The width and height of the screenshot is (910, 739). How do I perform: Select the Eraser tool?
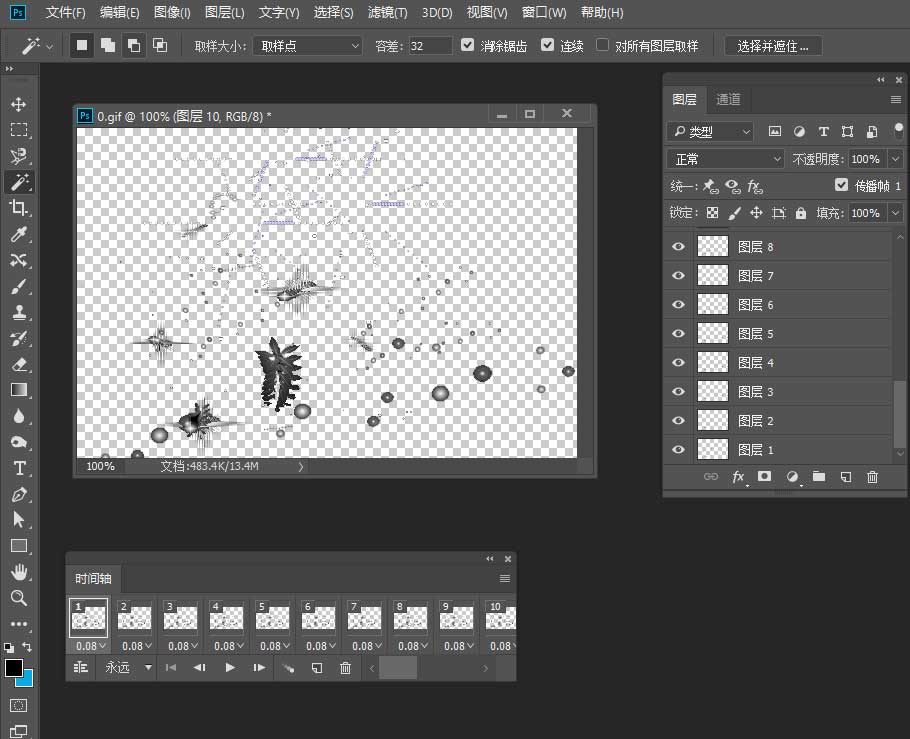tap(19, 365)
